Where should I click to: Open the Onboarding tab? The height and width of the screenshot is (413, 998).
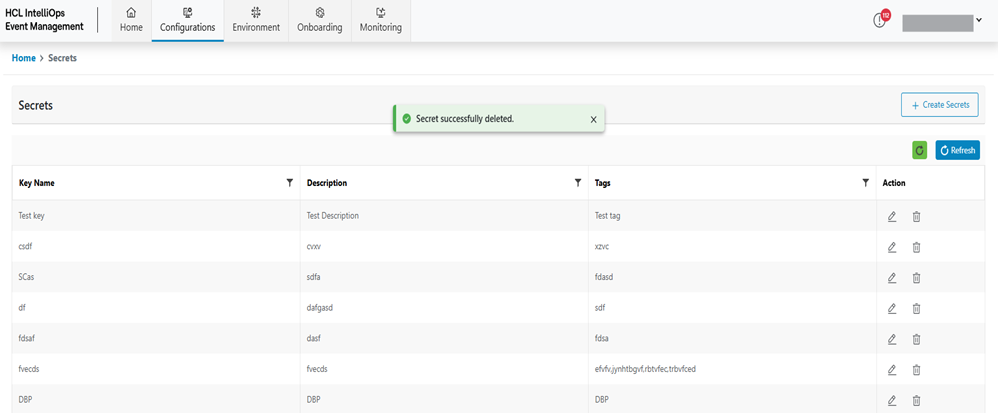319,20
